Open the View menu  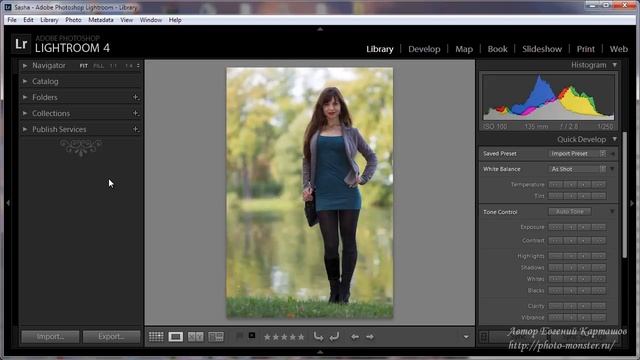click(x=127, y=20)
